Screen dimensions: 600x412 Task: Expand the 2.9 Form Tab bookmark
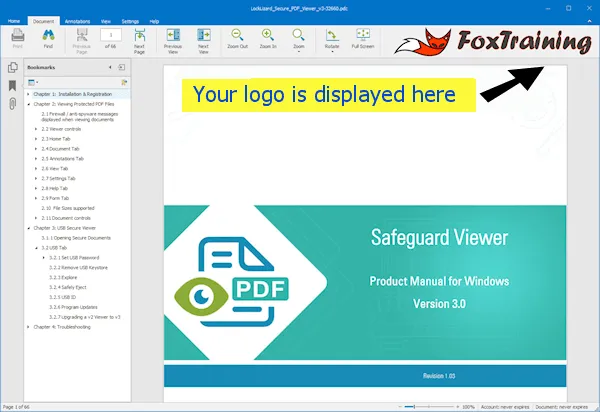point(36,198)
